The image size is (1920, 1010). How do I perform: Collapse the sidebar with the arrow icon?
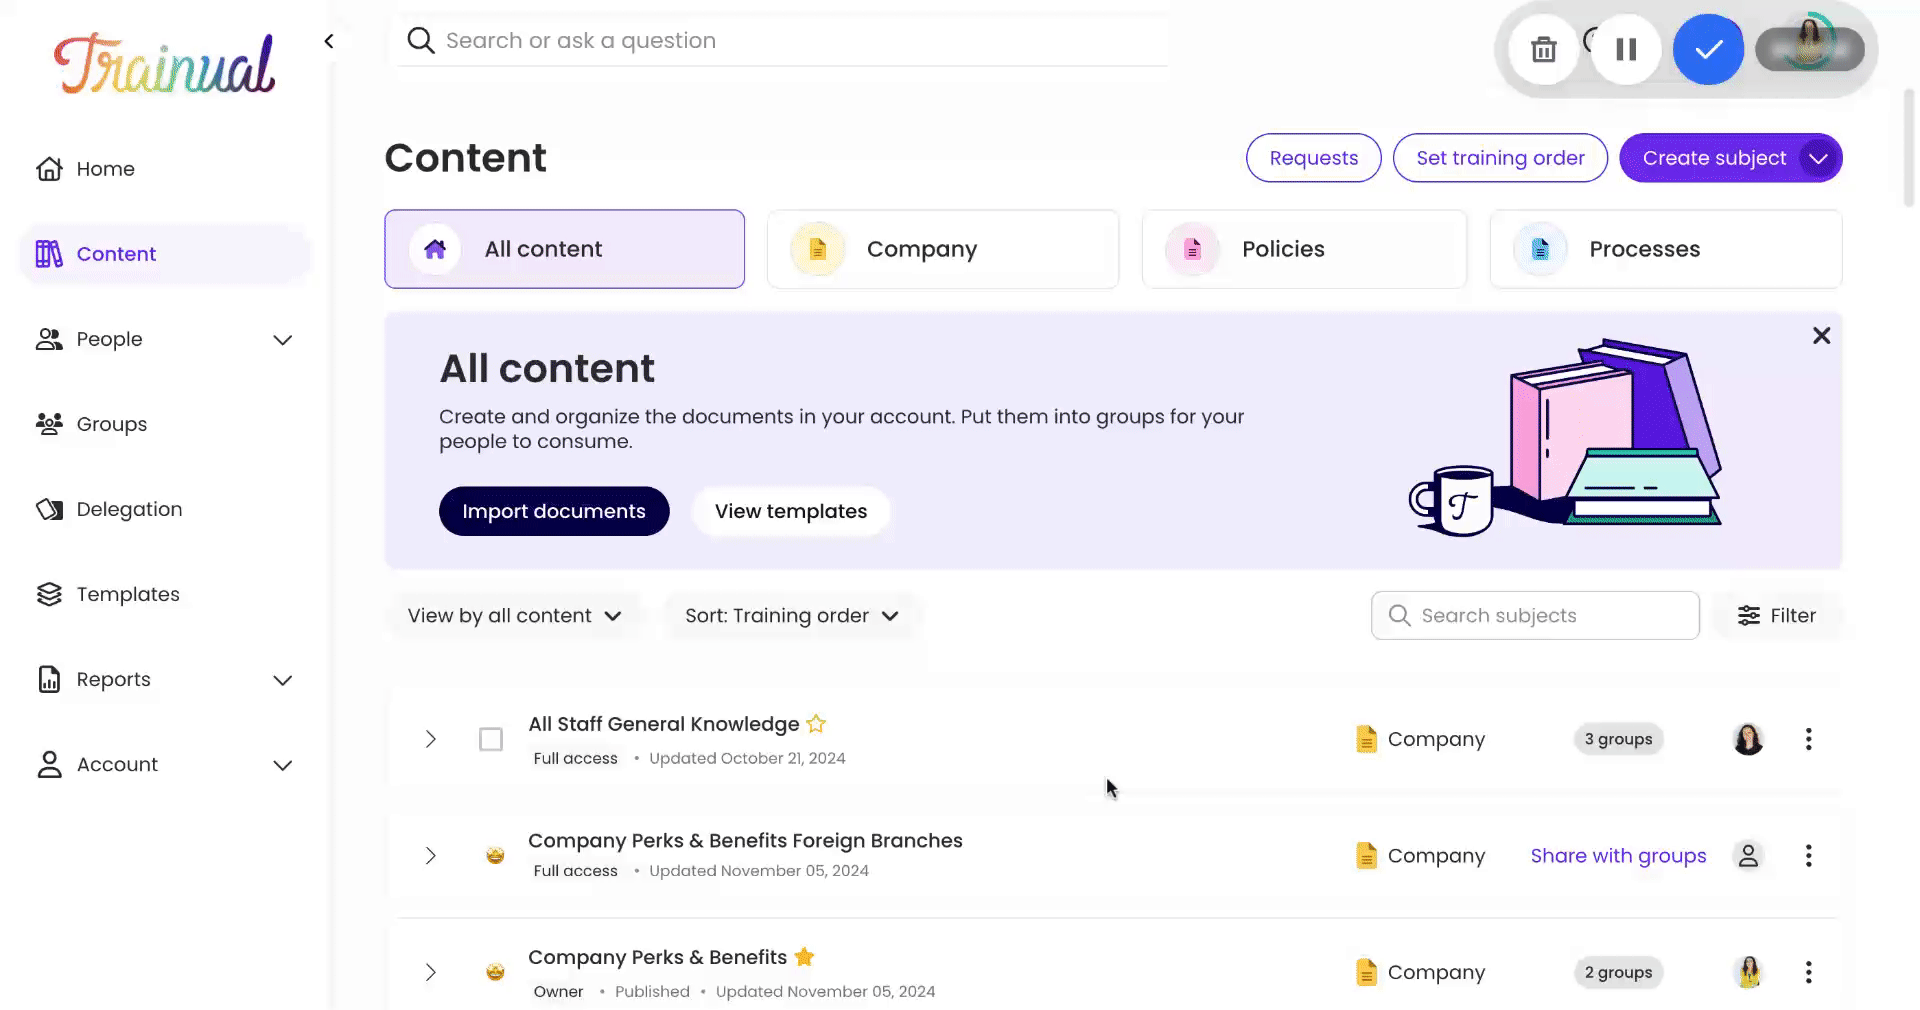329,41
